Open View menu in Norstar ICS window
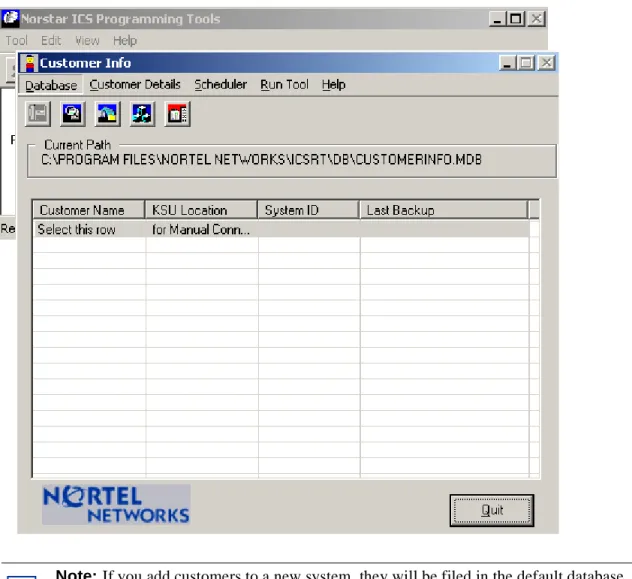This screenshot has height=579, width=632. point(87,41)
